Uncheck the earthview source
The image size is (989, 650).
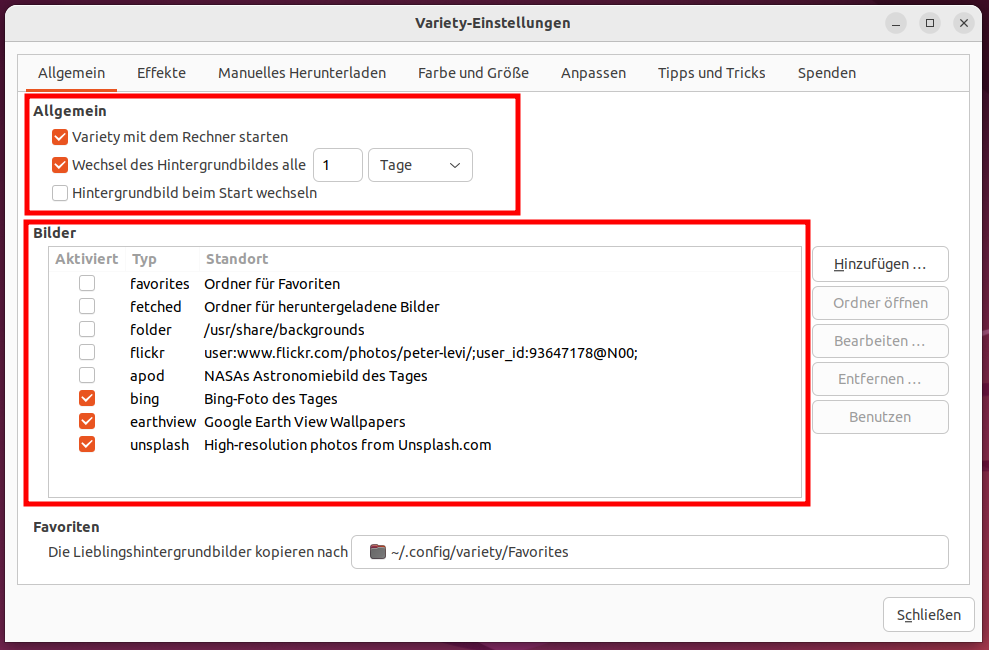click(x=87, y=421)
